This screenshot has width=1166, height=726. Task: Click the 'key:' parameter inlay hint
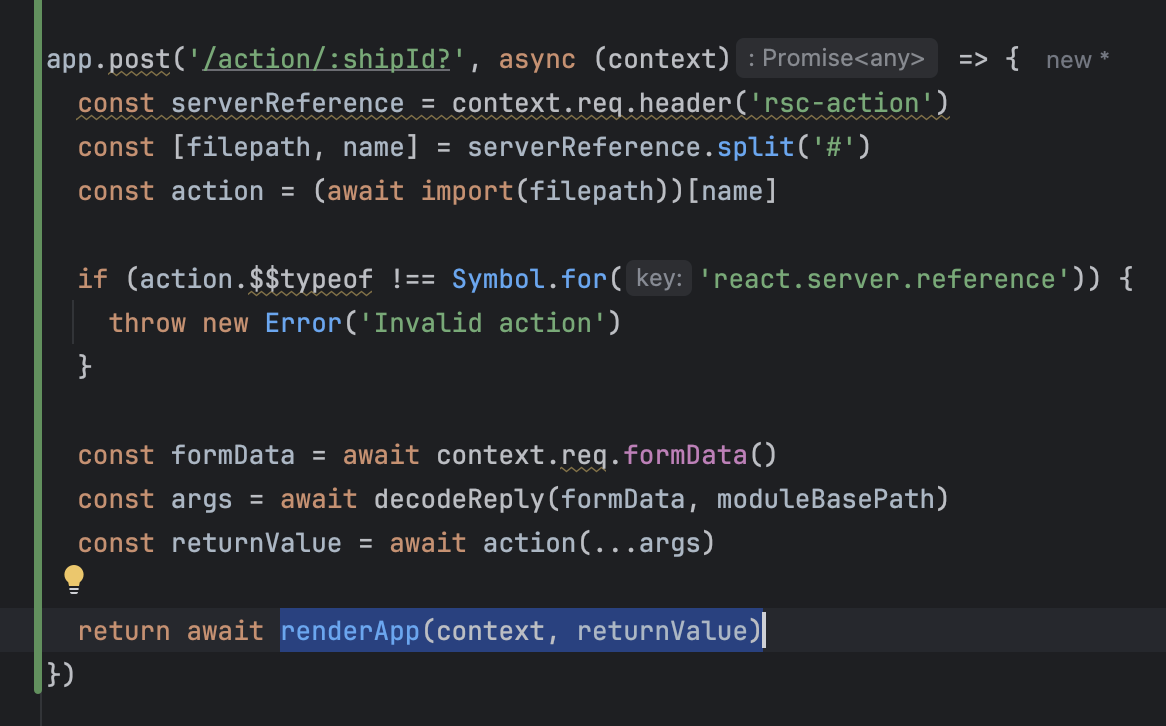pyautogui.click(x=659, y=278)
